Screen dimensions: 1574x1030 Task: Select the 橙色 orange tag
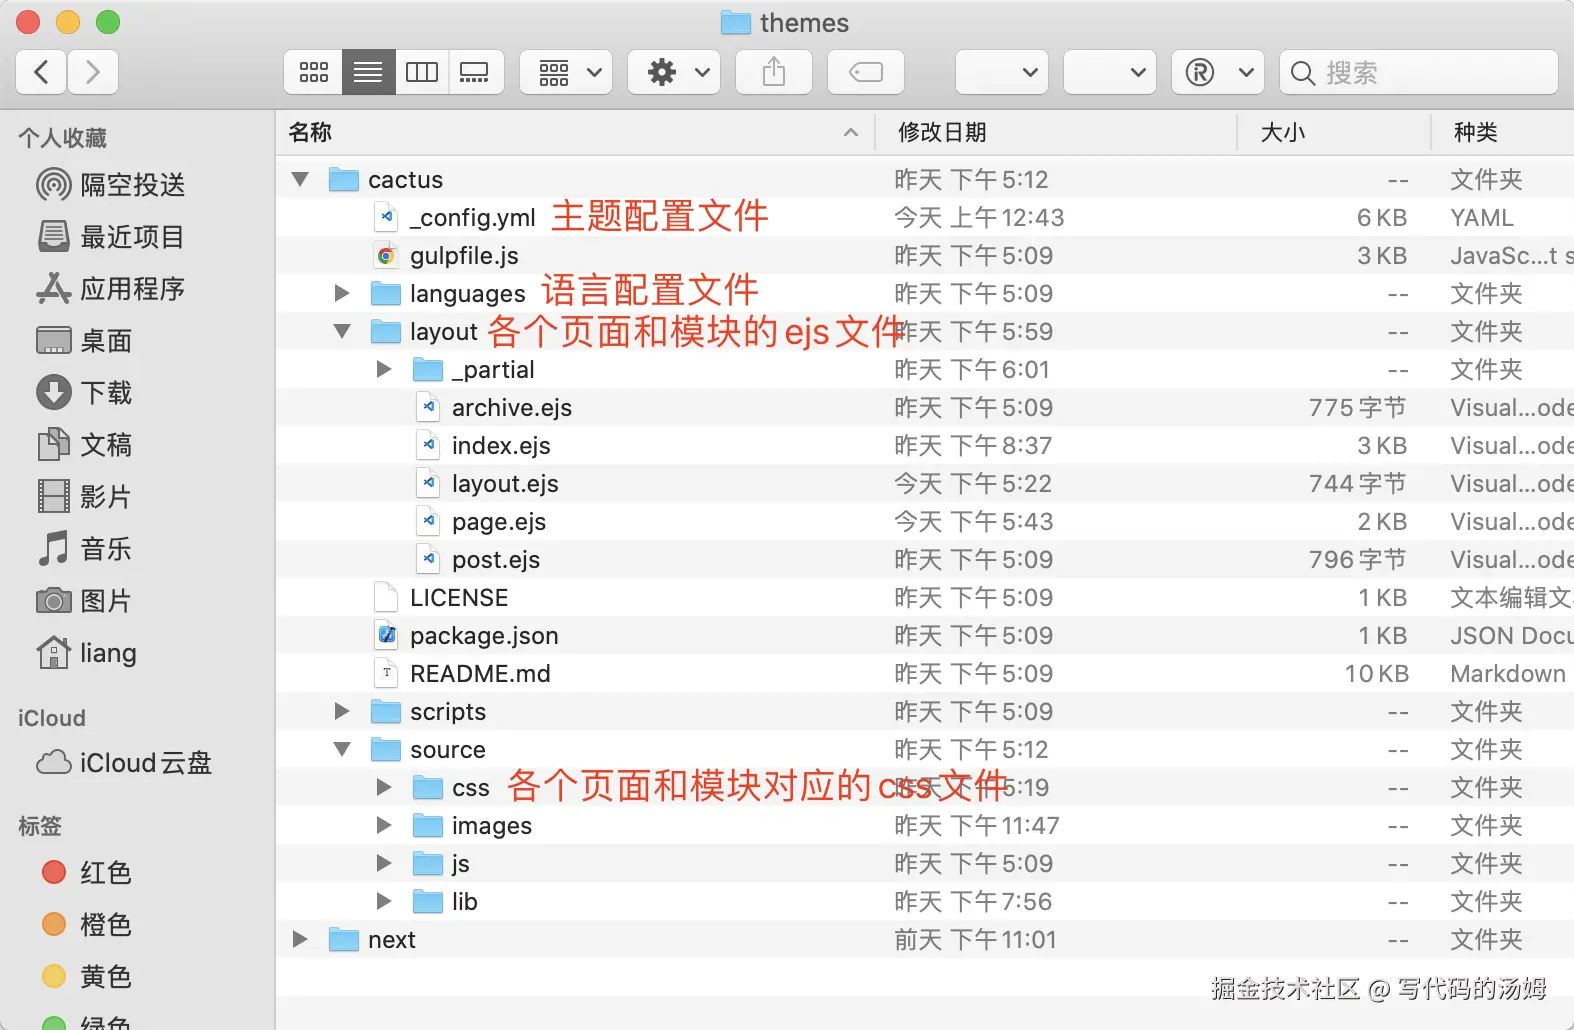click(87, 925)
